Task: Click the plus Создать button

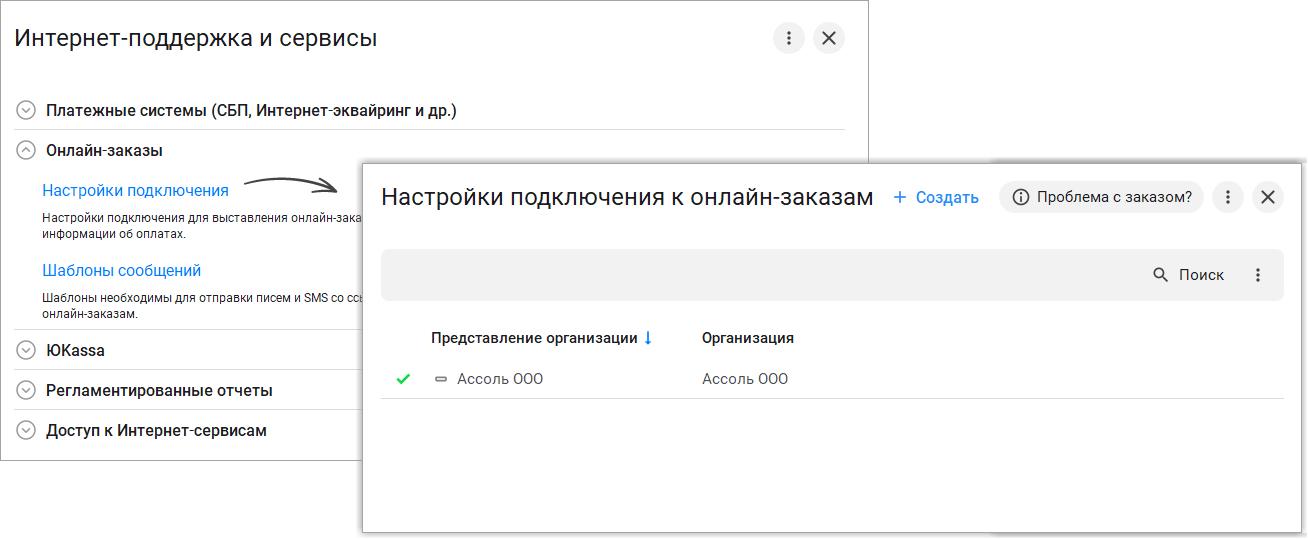Action: coord(935,197)
